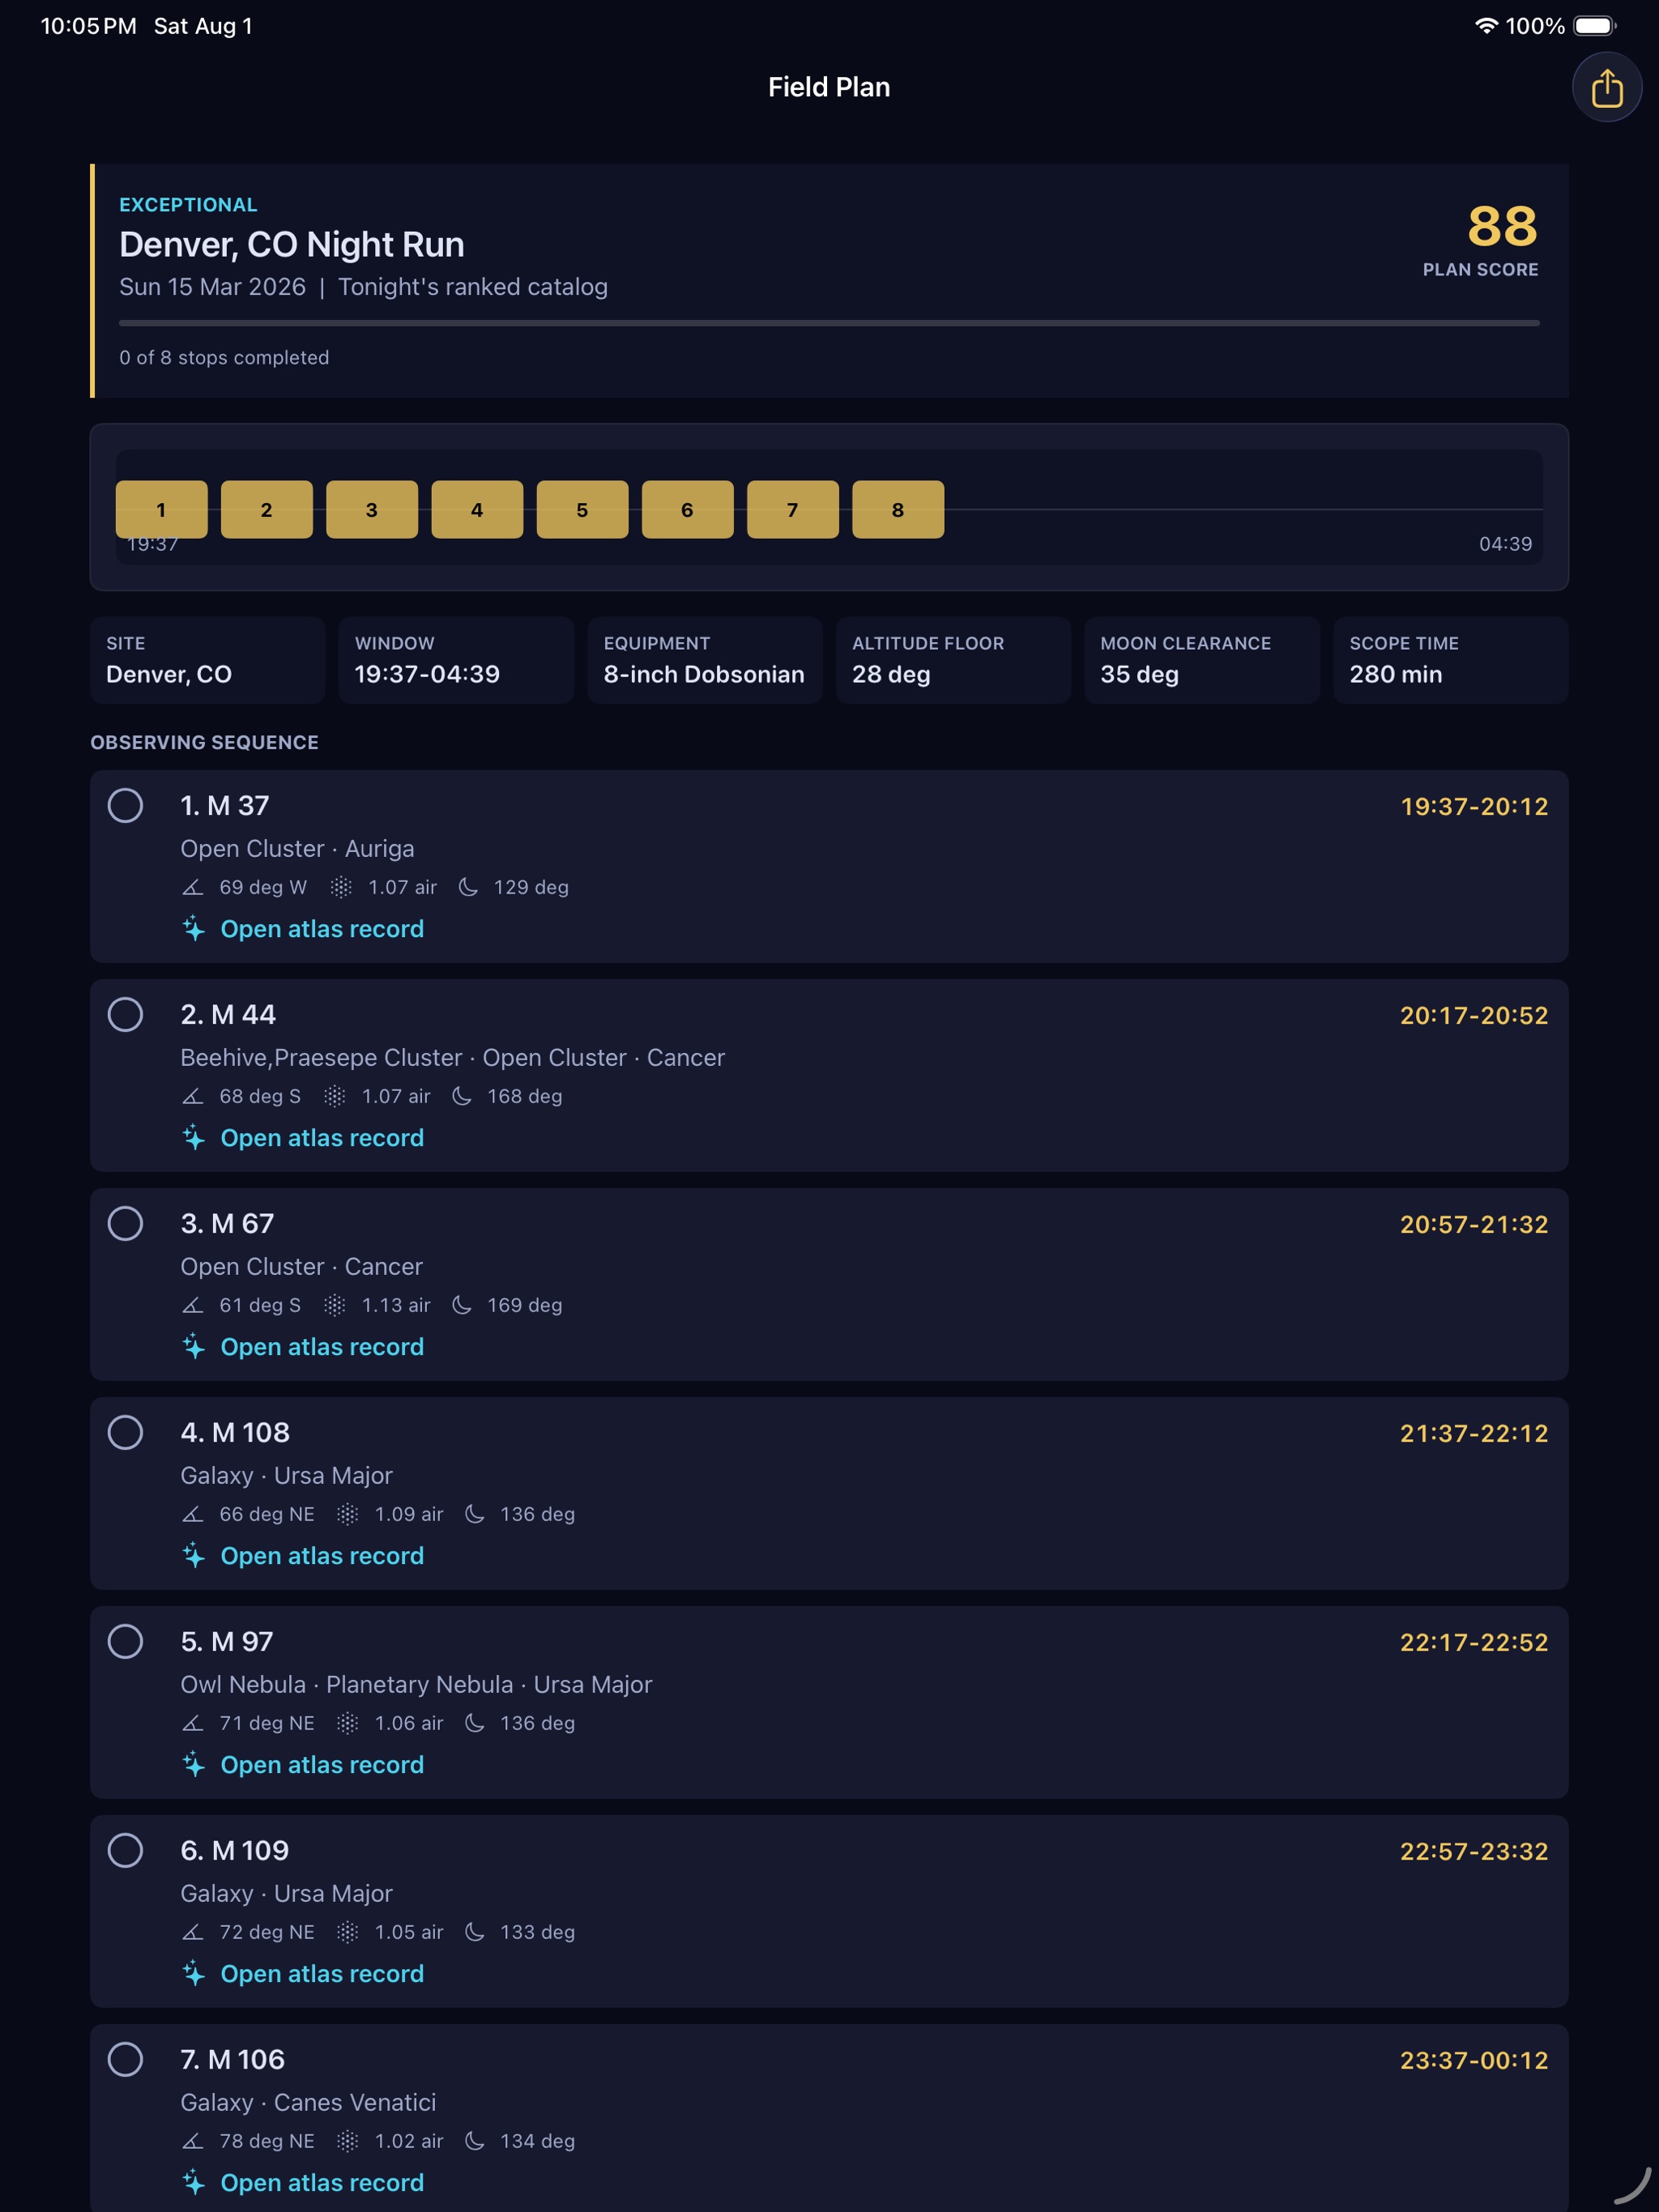The image size is (1659, 2212).
Task: Mark M 97 stop as completed
Action: pos(125,1642)
